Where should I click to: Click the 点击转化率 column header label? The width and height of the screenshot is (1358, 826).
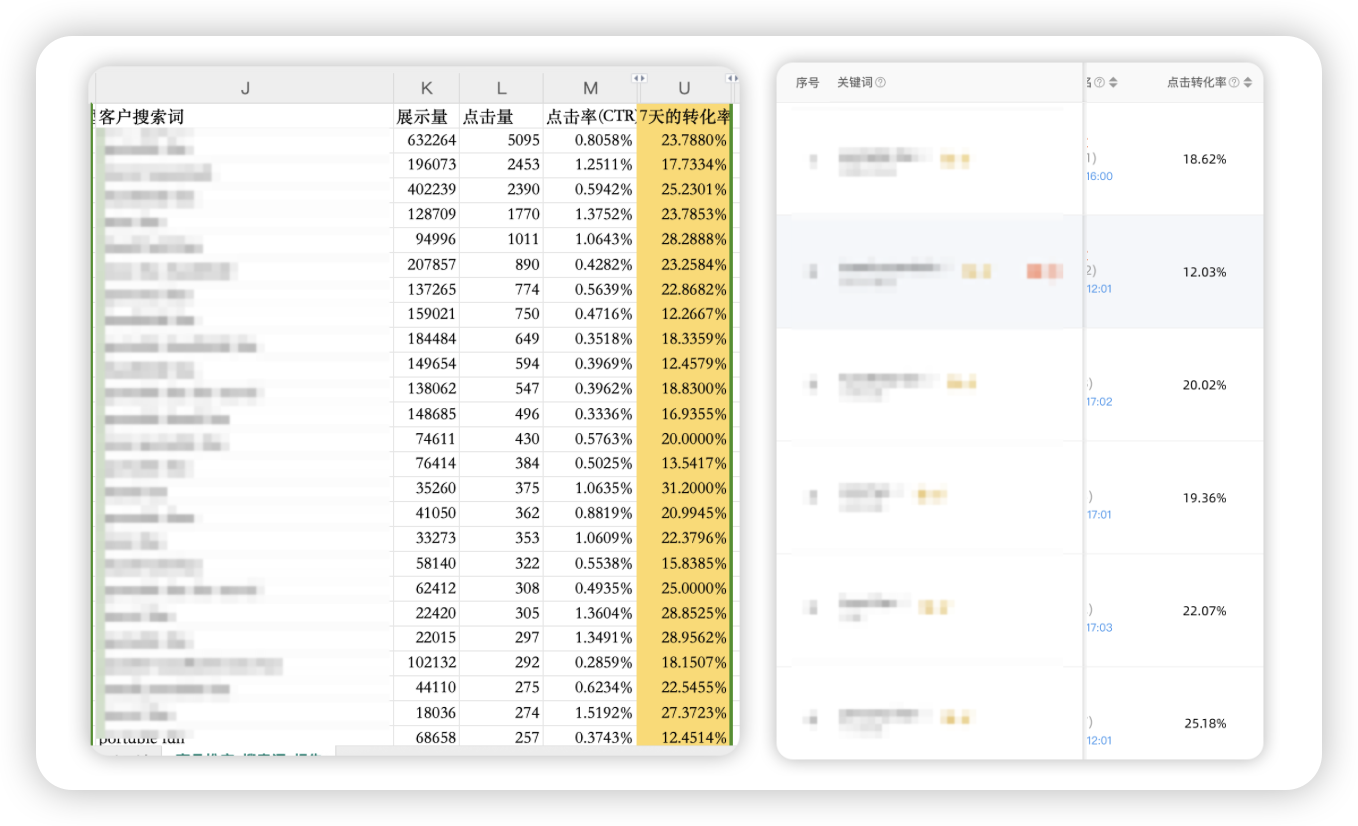coord(1197,83)
